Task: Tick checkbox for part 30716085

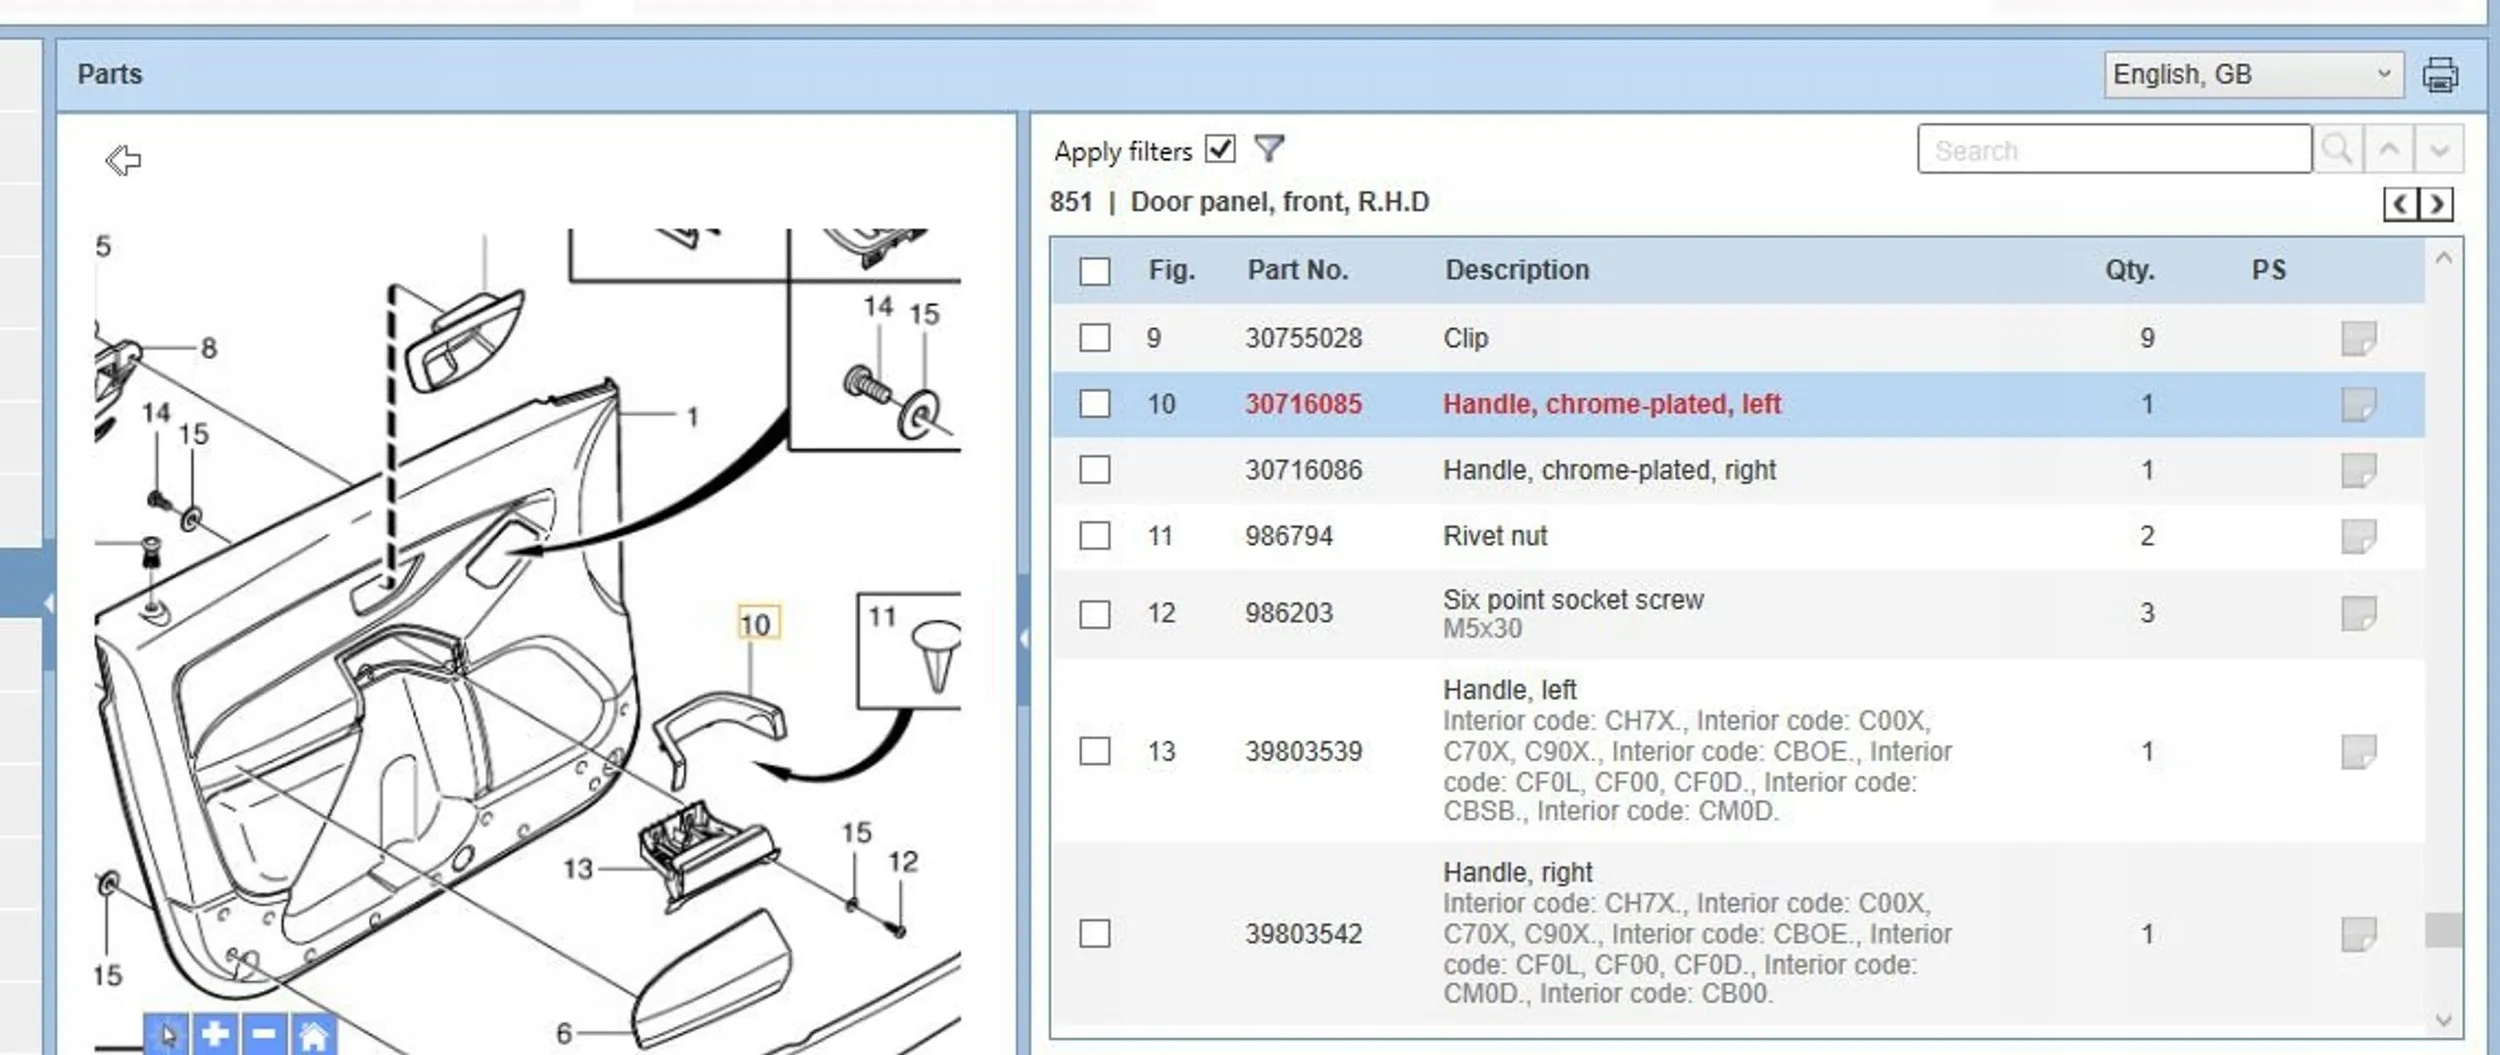Action: [x=1095, y=404]
